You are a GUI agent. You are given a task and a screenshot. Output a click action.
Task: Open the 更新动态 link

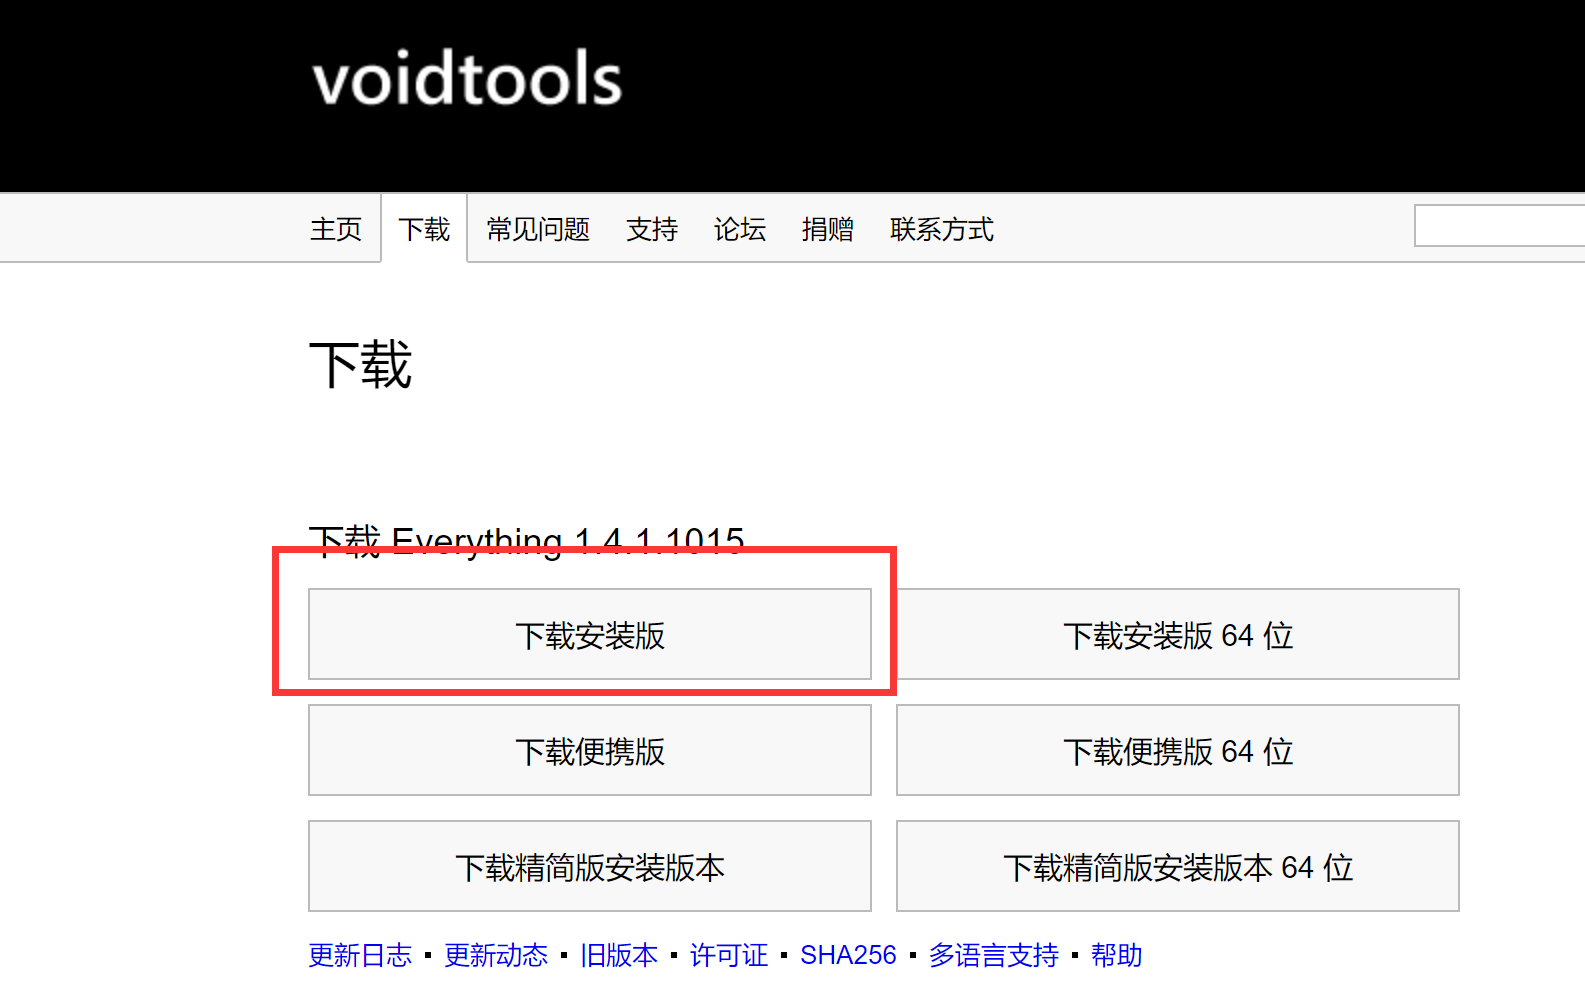496,955
